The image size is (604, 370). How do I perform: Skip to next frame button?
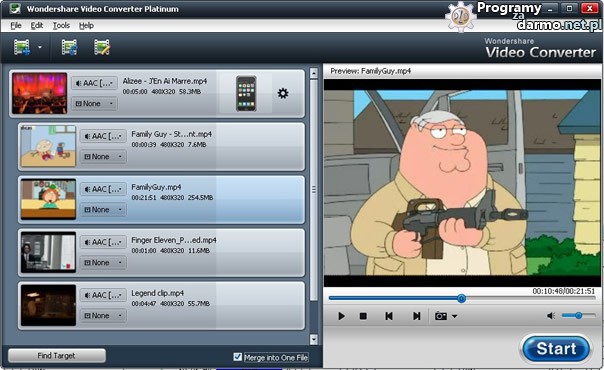click(x=416, y=316)
